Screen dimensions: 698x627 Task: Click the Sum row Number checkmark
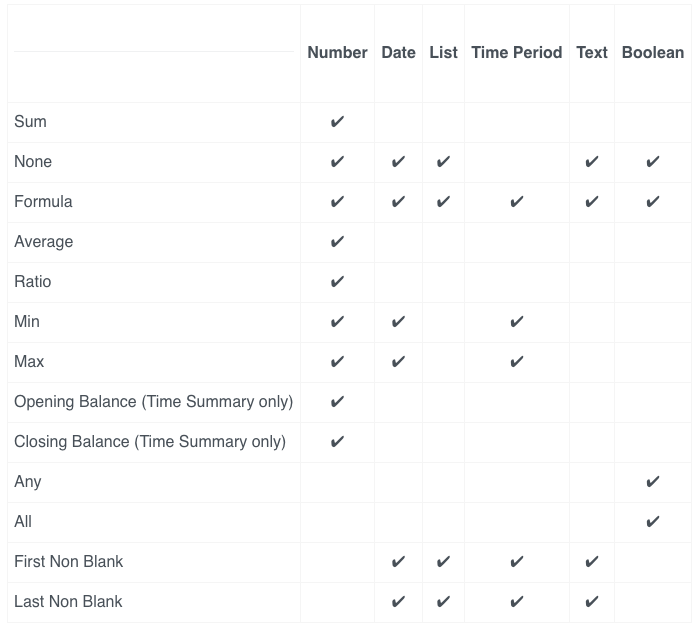pos(337,121)
